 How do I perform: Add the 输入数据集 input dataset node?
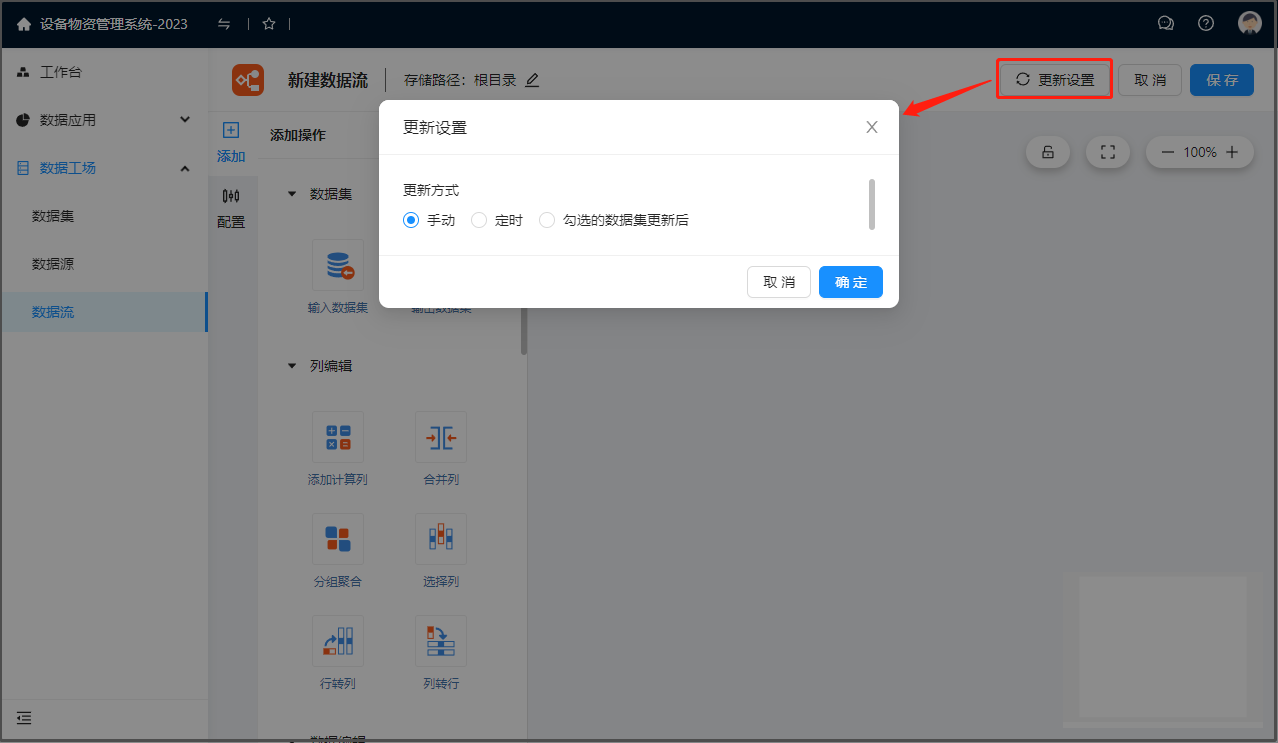coord(338,265)
